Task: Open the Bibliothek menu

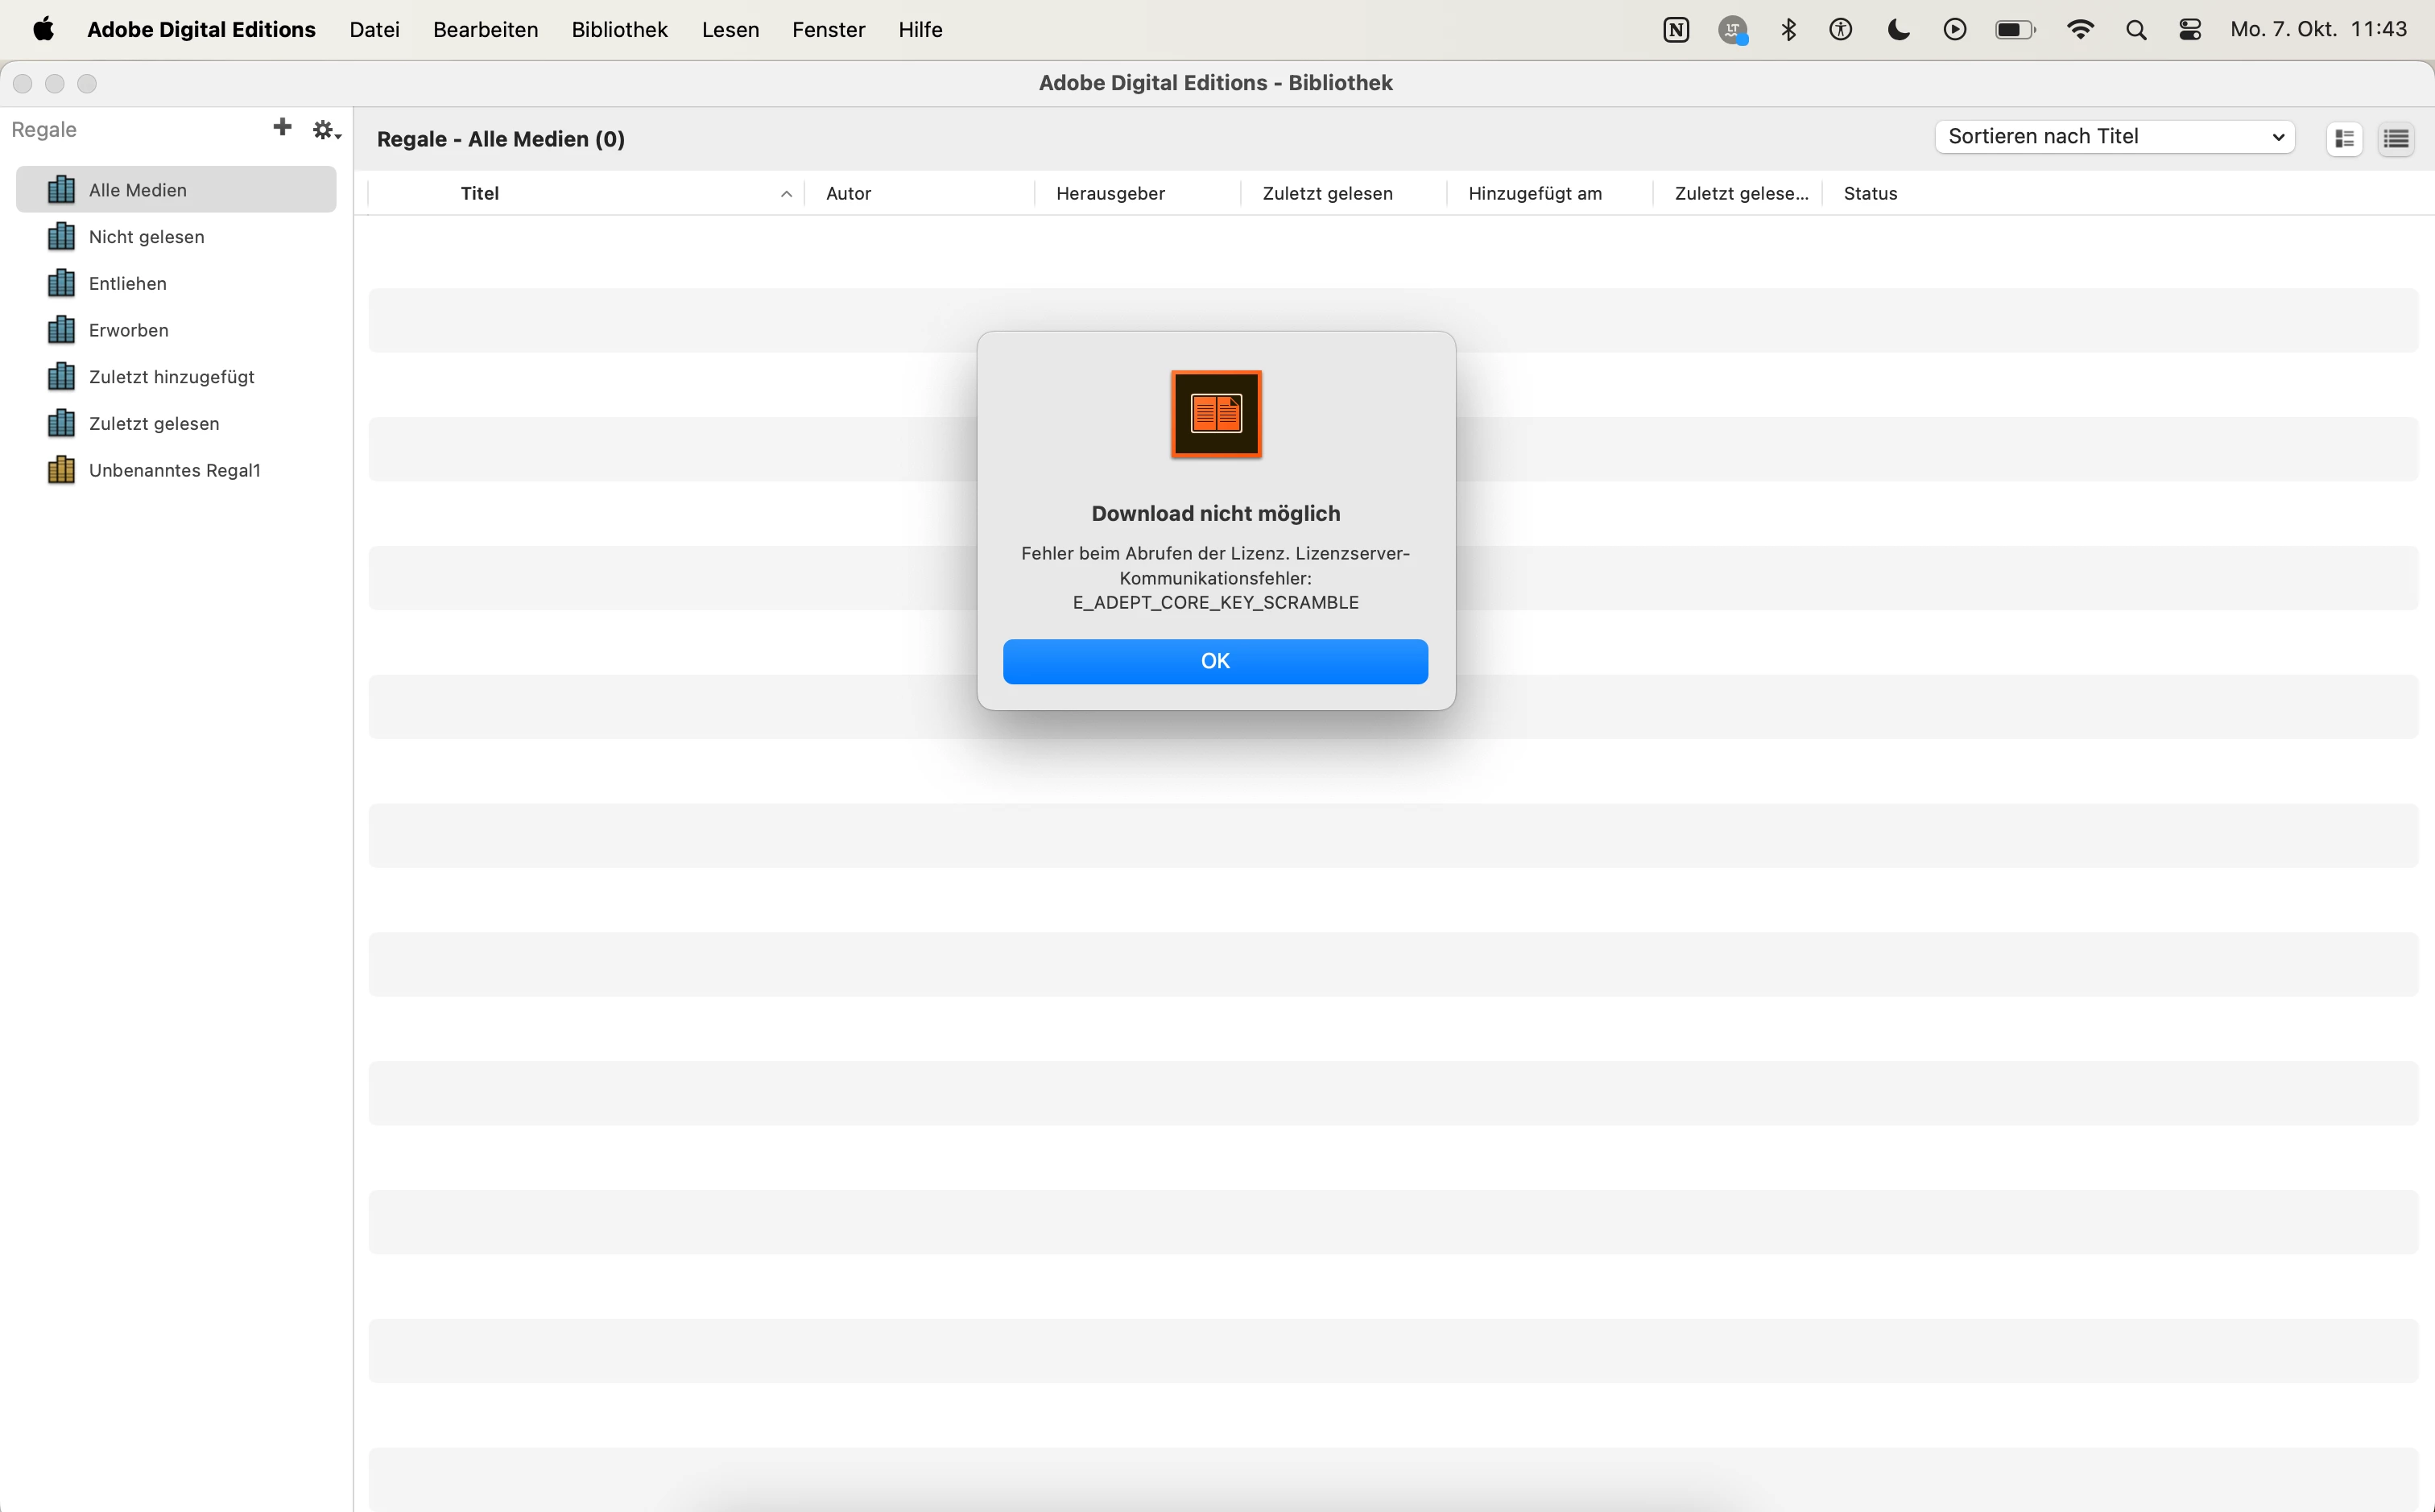Action: 619,30
